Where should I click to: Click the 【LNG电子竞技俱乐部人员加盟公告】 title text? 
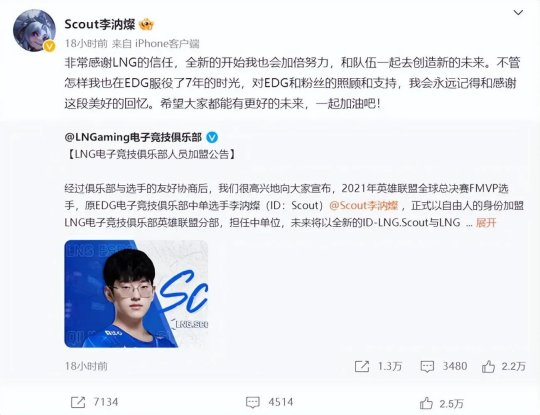[x=150, y=154]
